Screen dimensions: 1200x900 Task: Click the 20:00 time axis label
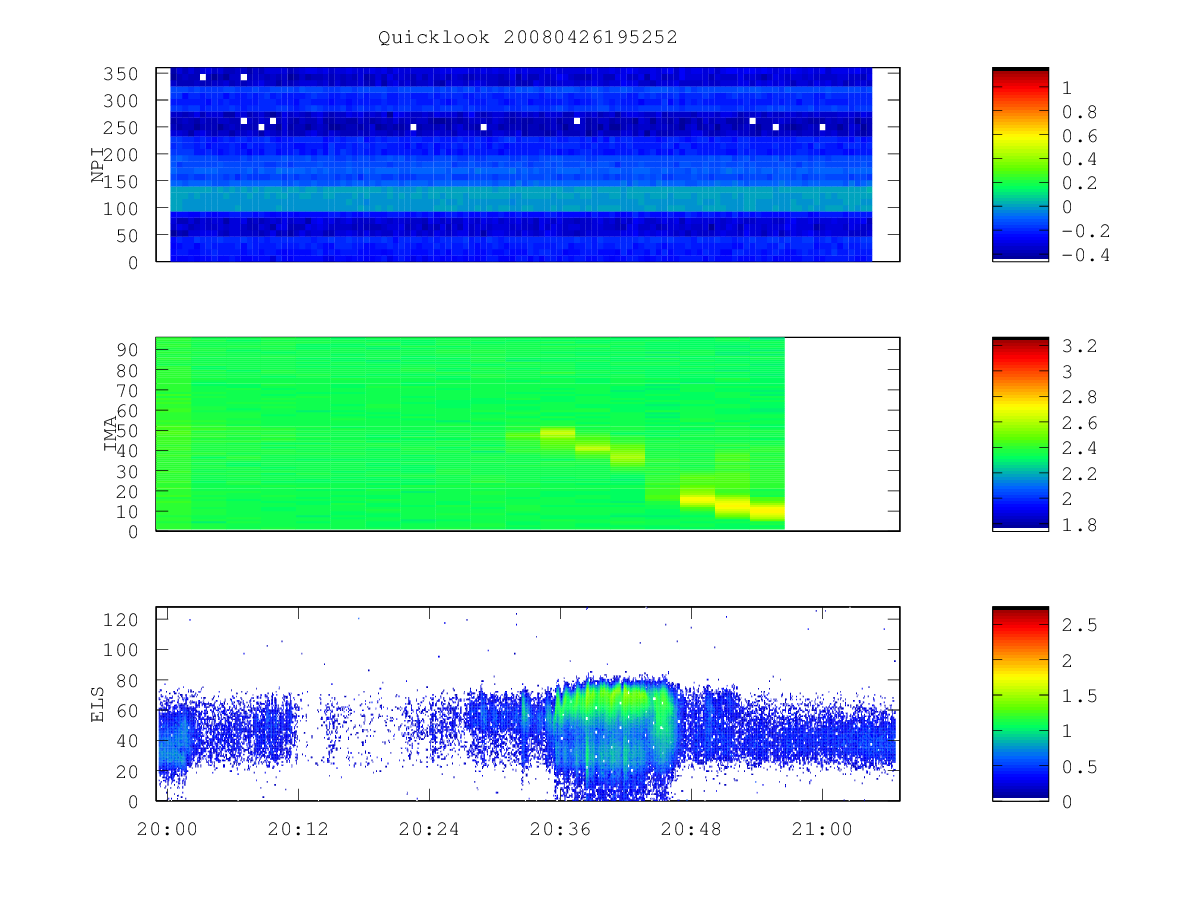click(x=167, y=829)
